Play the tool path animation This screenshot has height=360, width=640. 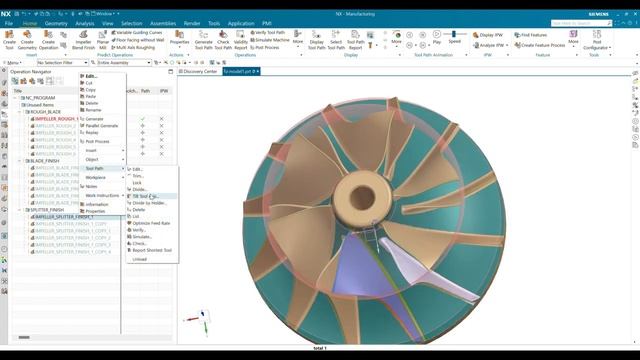pyautogui.click(x=437, y=37)
